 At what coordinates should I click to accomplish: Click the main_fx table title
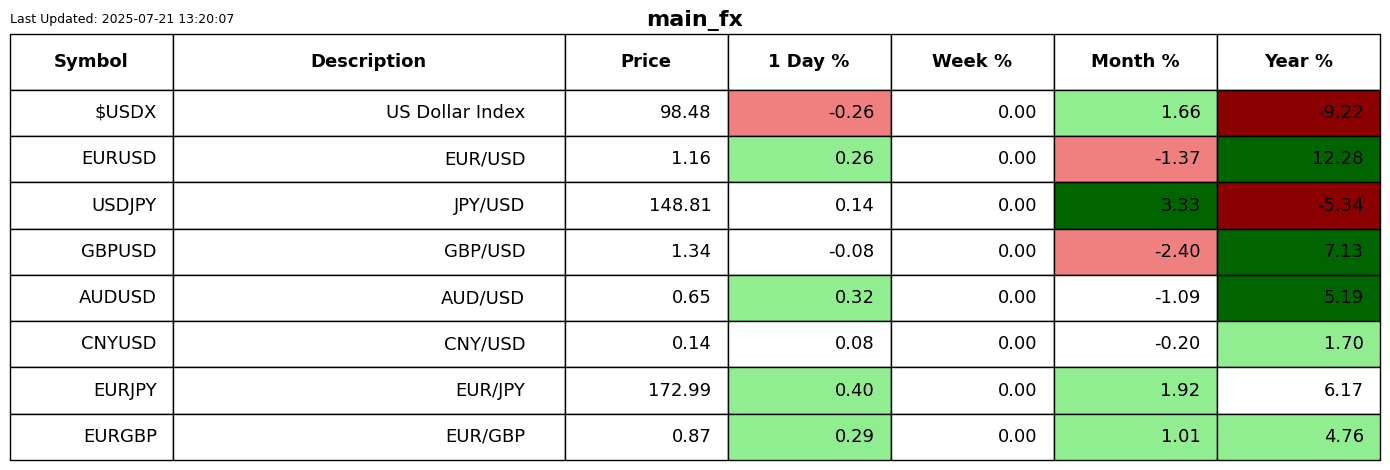(694, 19)
